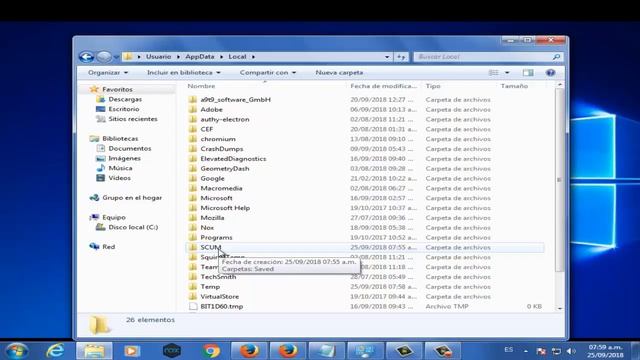Sort by the Nombre column header
640x360 pixels.
coord(201,86)
